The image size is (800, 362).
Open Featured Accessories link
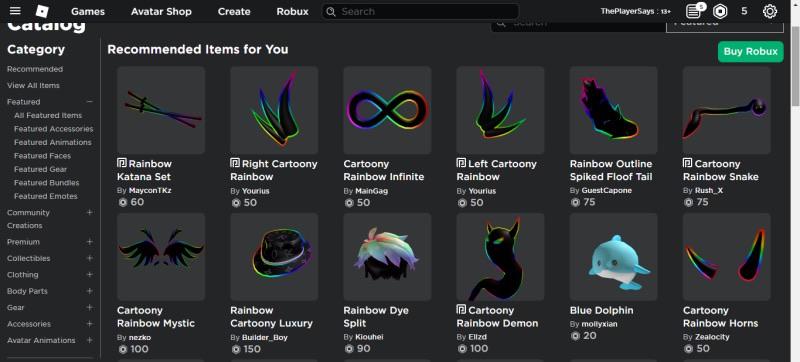(54, 129)
